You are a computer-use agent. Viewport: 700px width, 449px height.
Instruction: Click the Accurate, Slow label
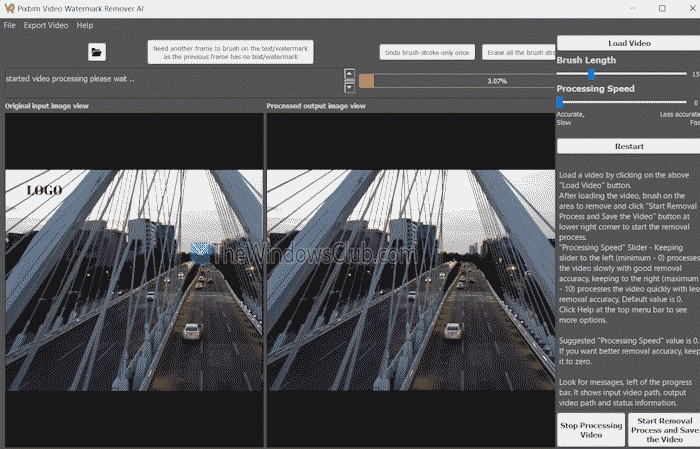[570, 118]
